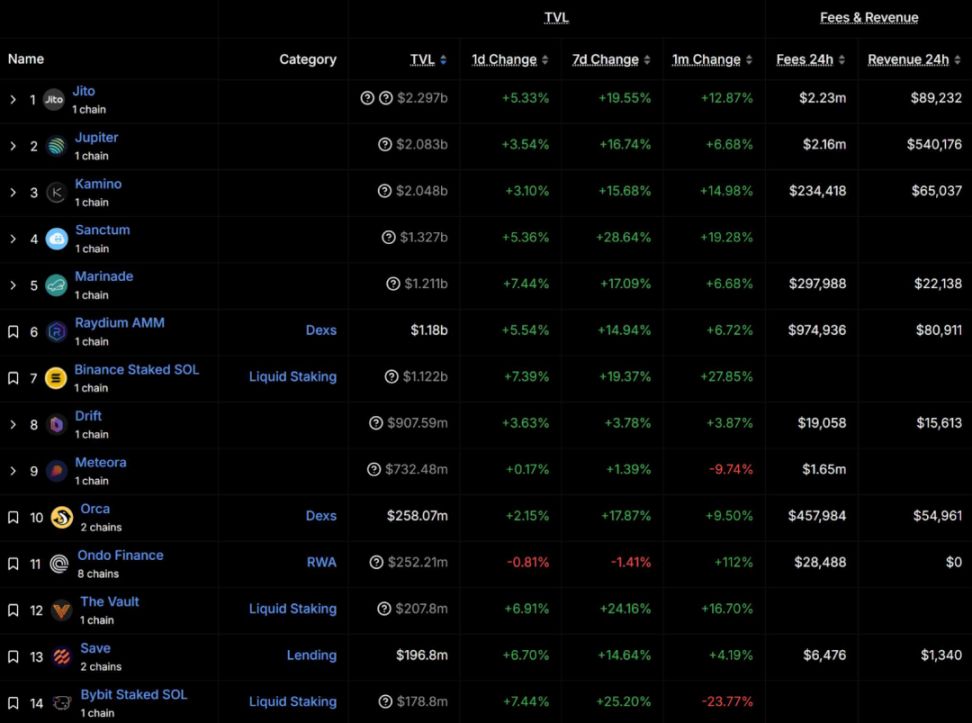Bookmark the Save protocol row
The image size is (972, 723).
click(x=13, y=657)
